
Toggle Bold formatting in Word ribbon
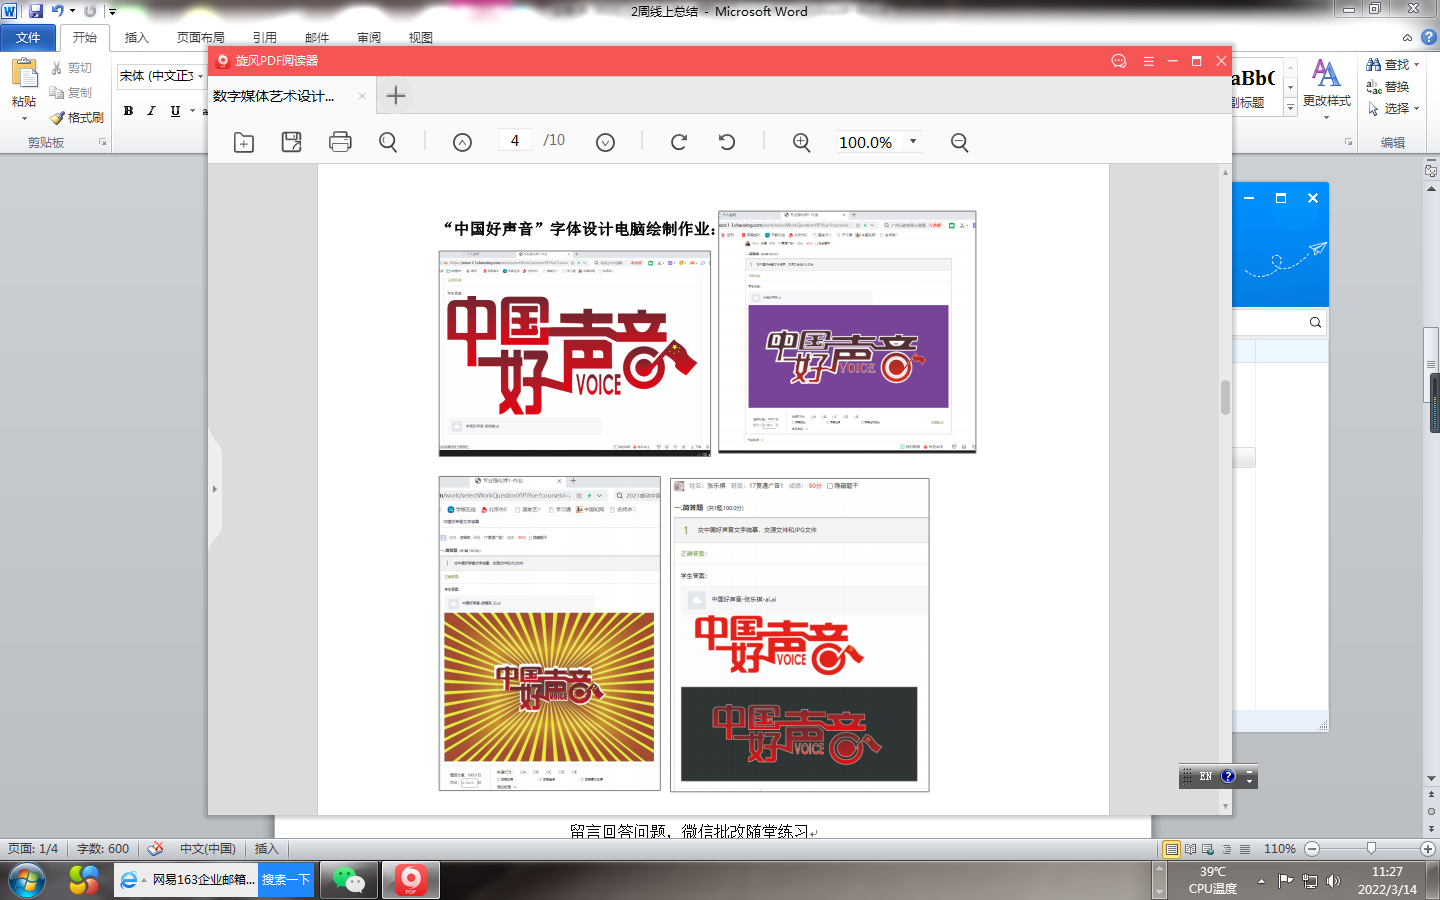pos(128,111)
